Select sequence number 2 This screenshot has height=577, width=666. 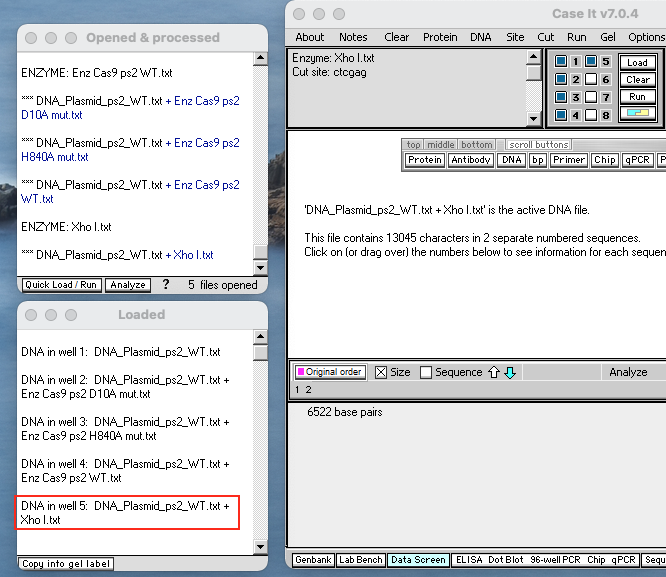point(308,390)
